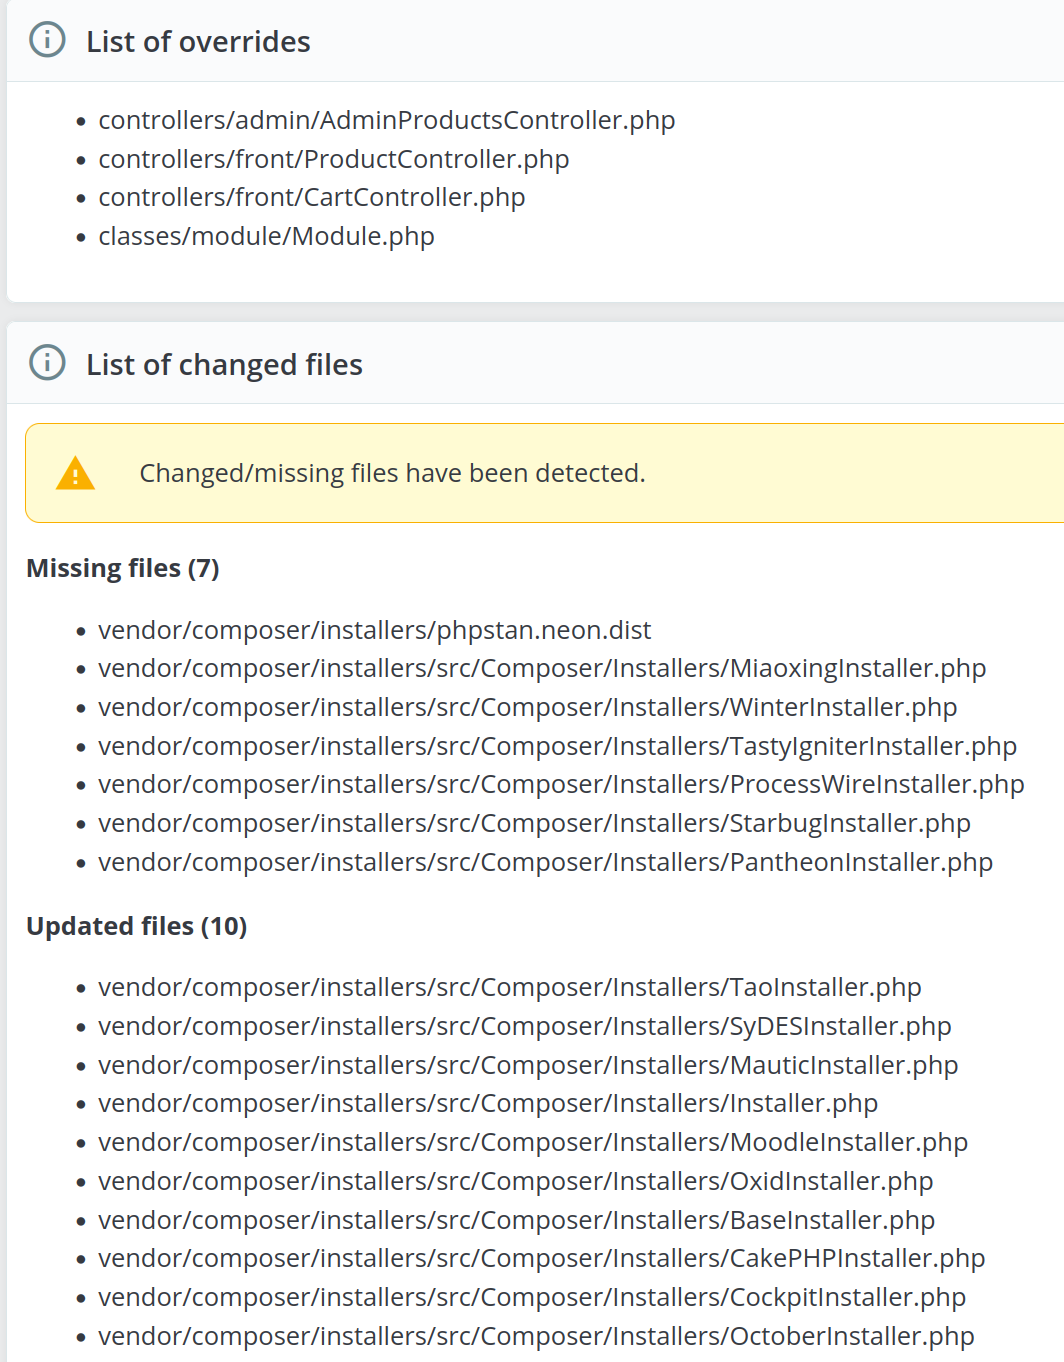1064x1362 pixels.
Task: Select the ProductController.php override entry
Action: pos(333,159)
